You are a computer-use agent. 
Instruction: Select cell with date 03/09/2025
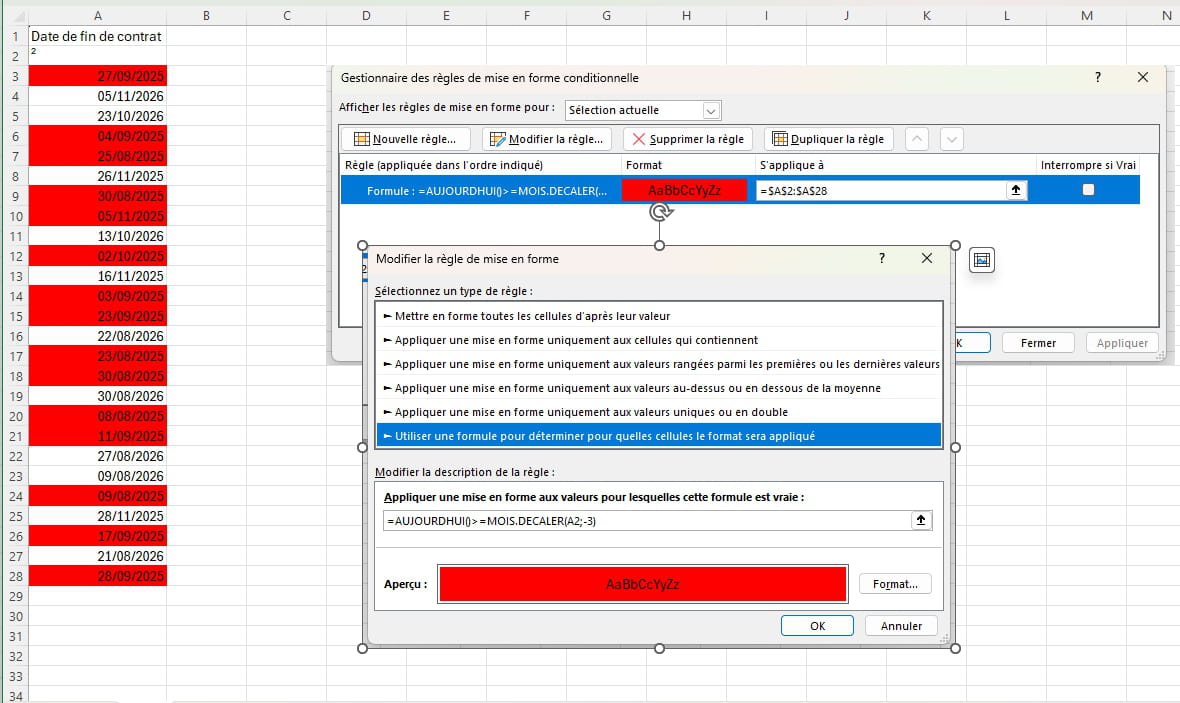[98, 297]
